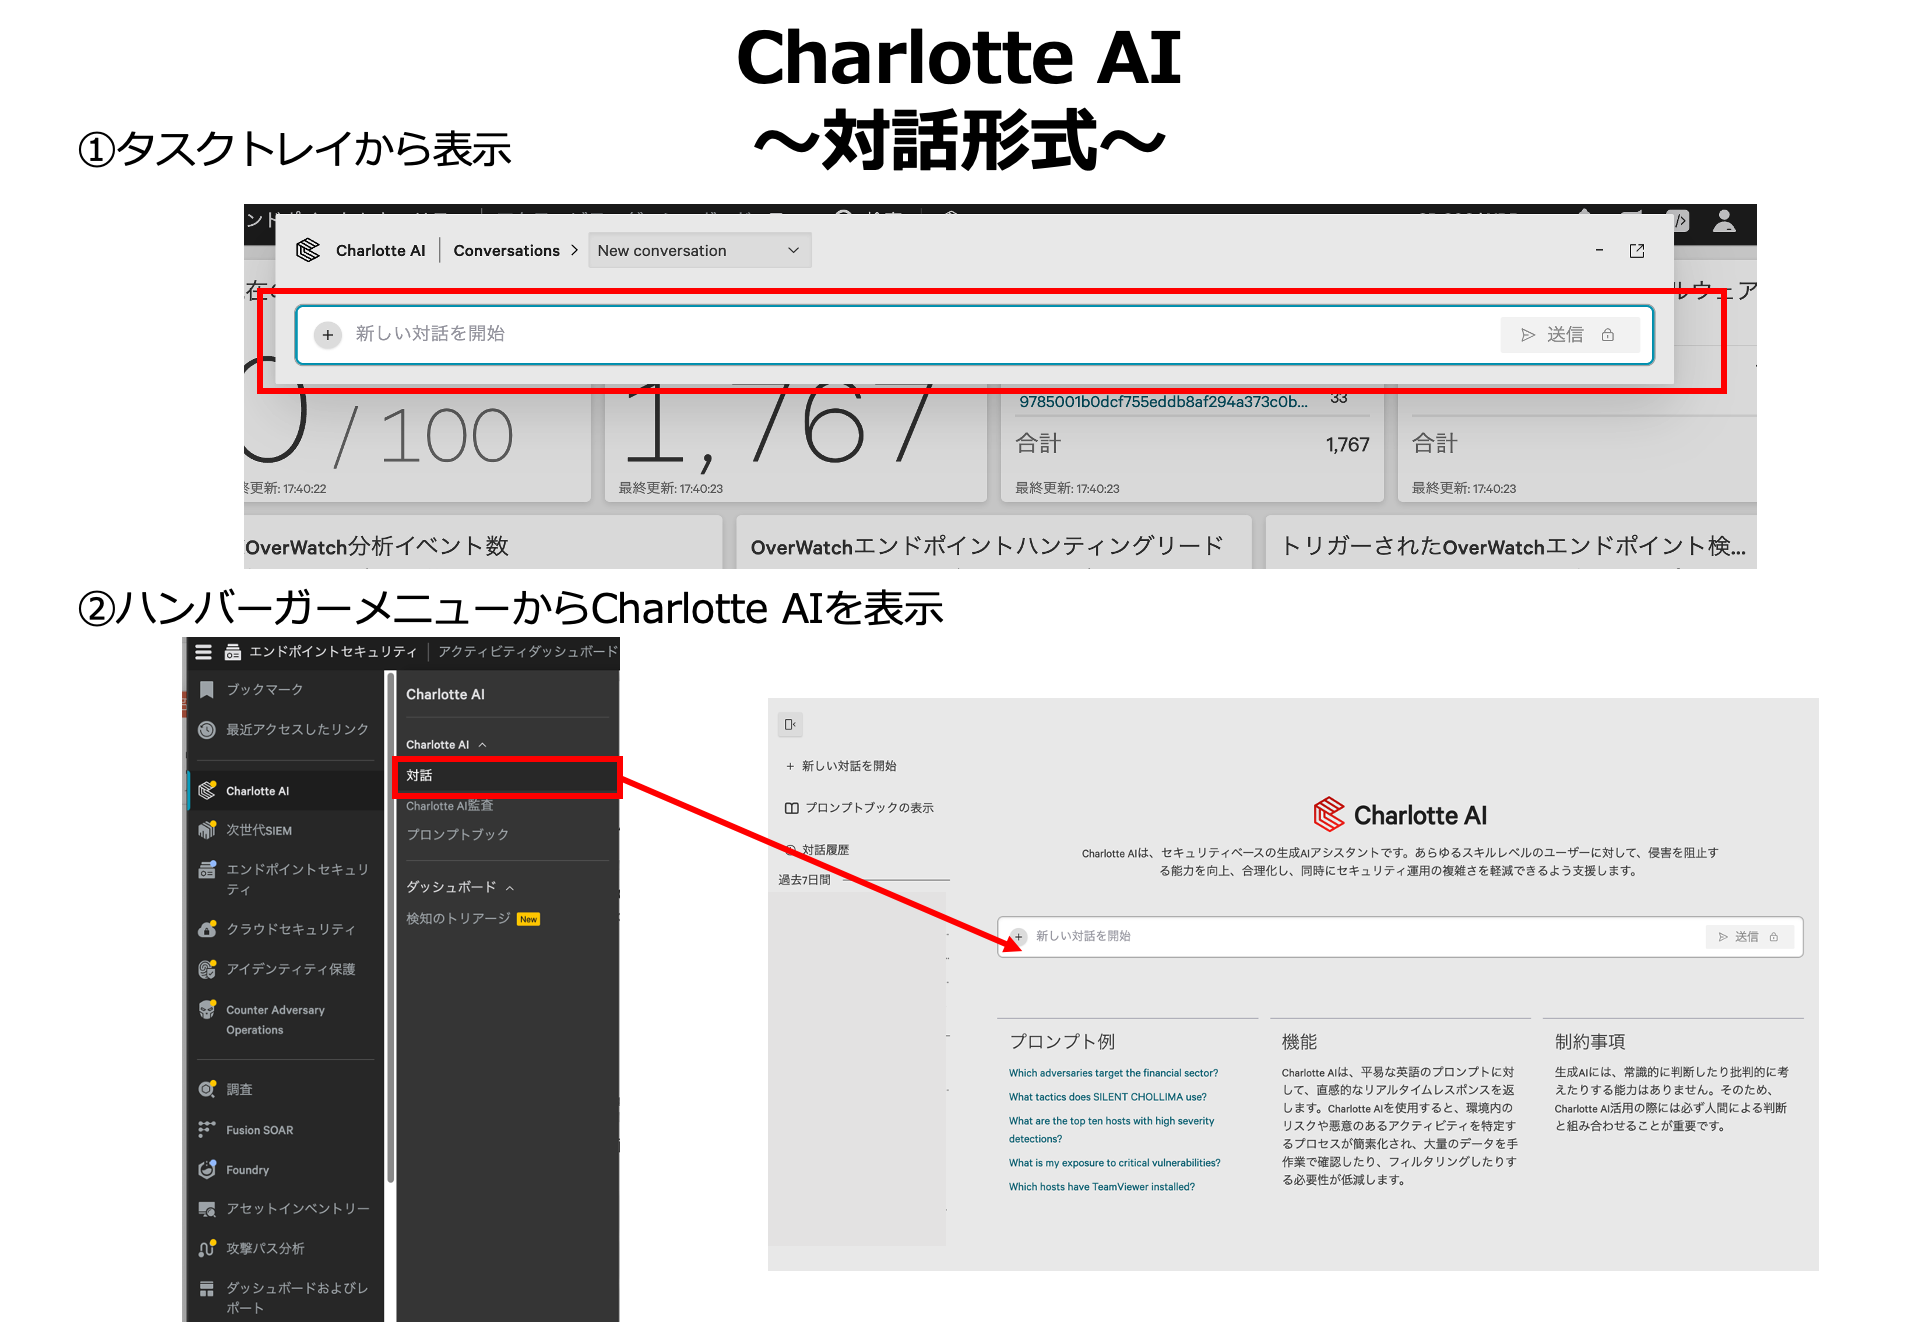
Task: Click the plus icon in tray popup input
Action: point(327,334)
